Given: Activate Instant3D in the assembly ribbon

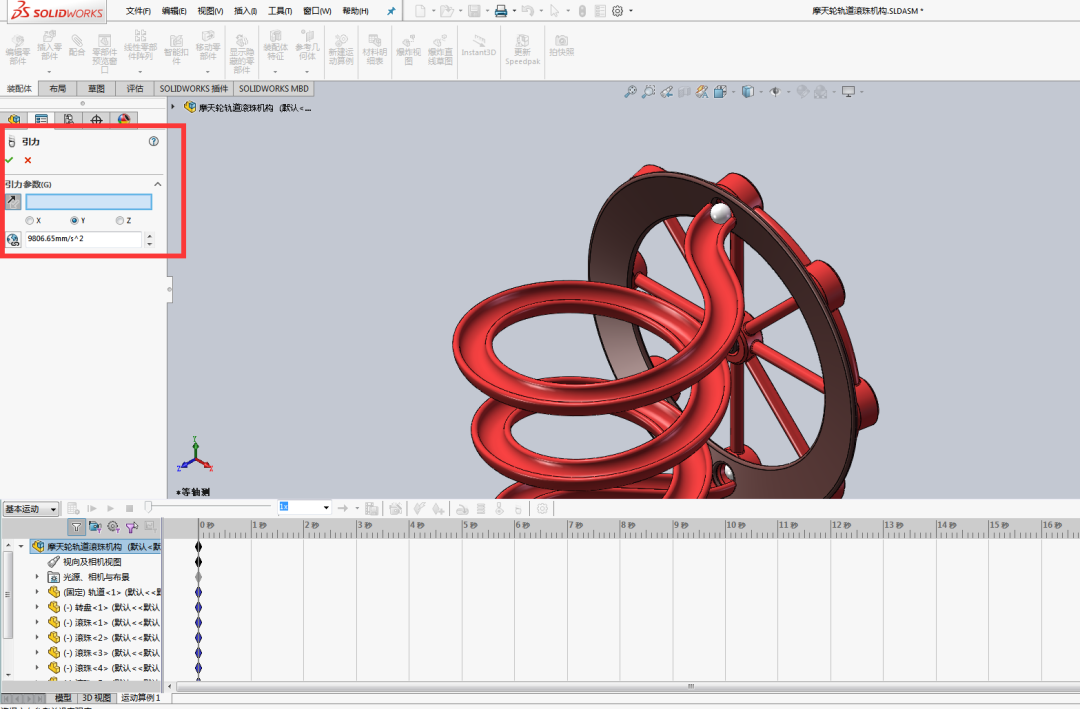Looking at the screenshot, I should click(x=479, y=45).
